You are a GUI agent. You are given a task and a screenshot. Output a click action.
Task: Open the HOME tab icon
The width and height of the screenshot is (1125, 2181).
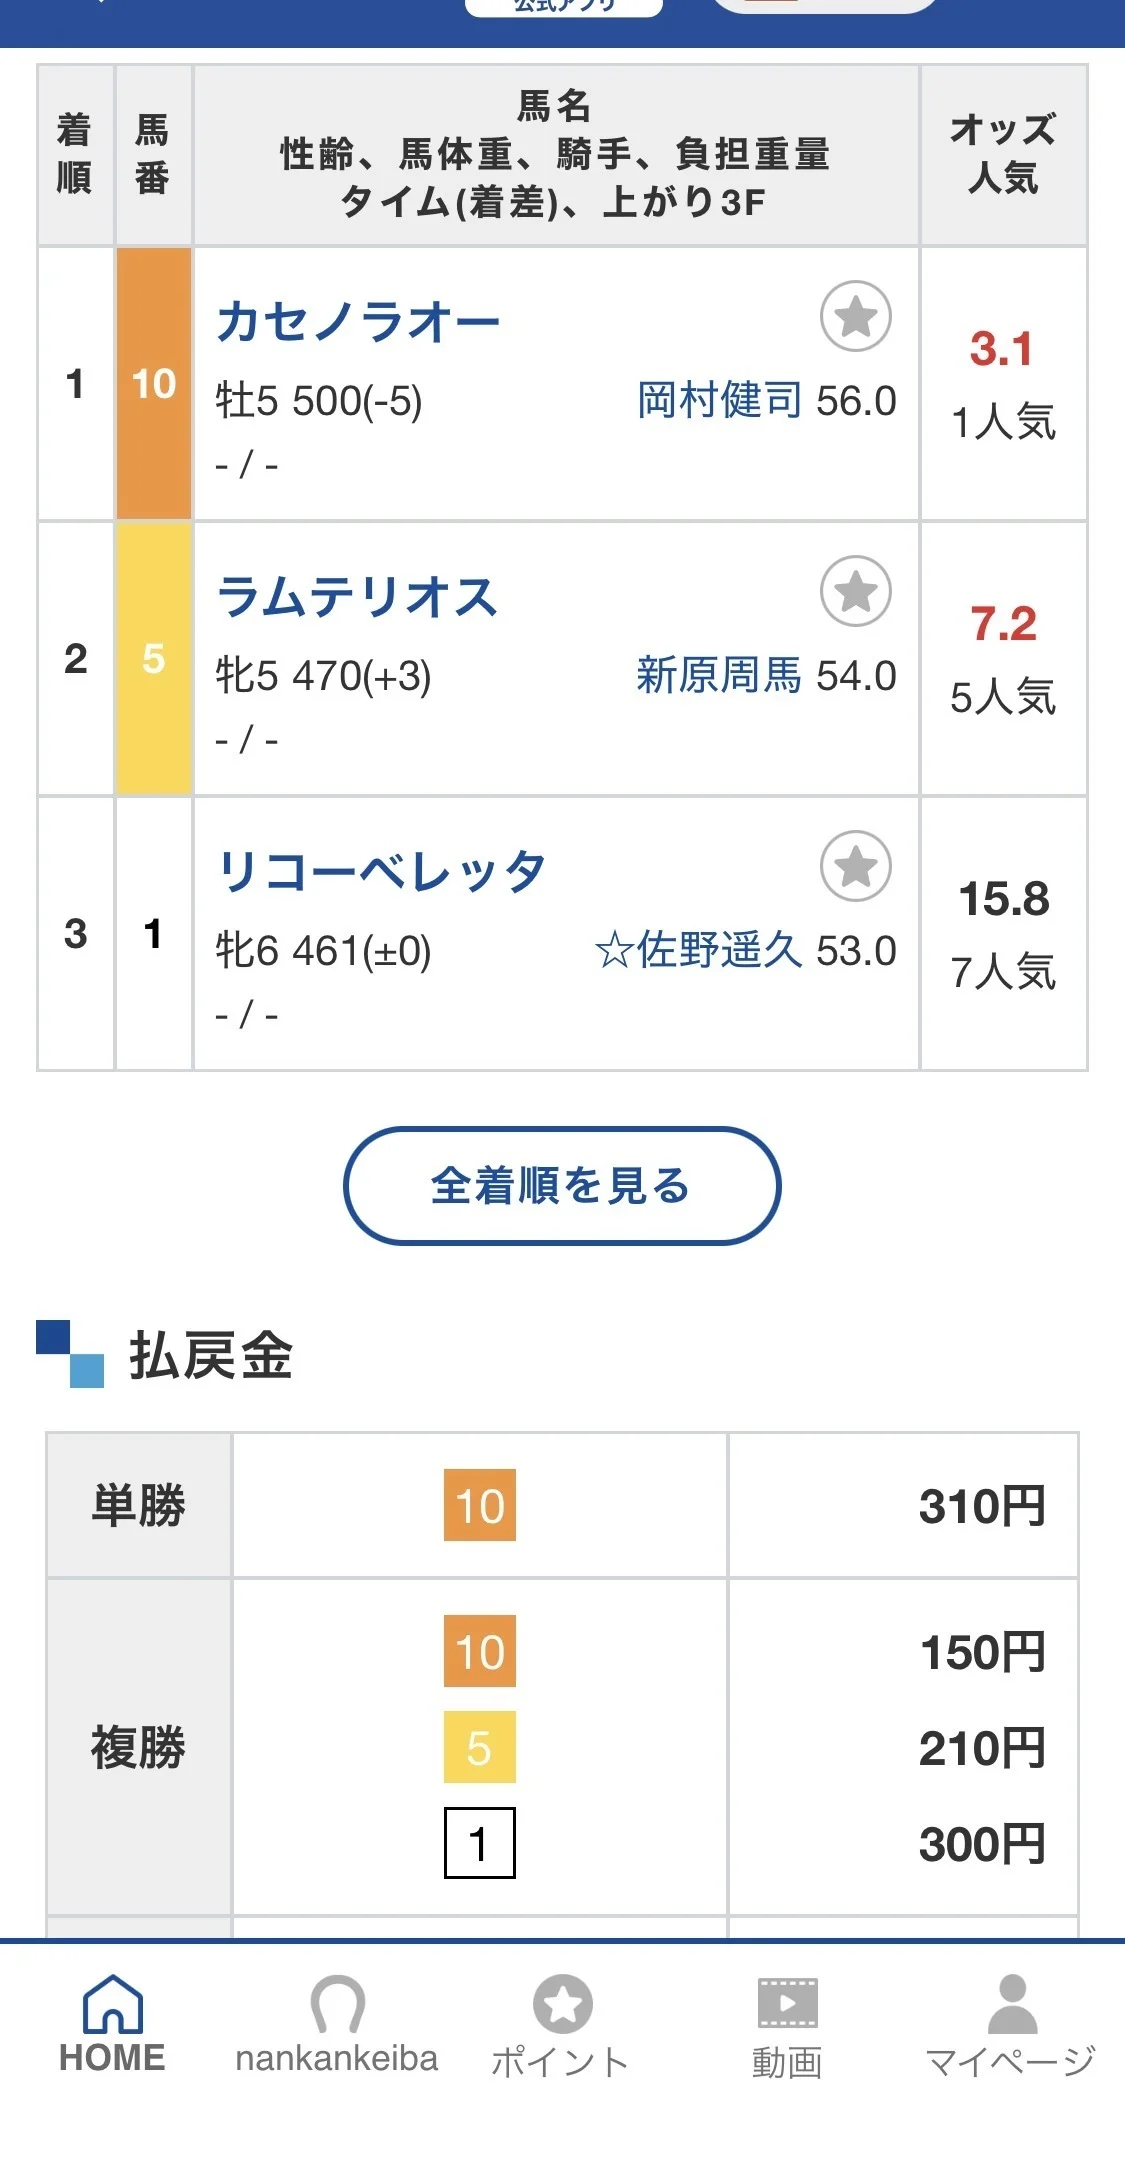pos(113,2005)
